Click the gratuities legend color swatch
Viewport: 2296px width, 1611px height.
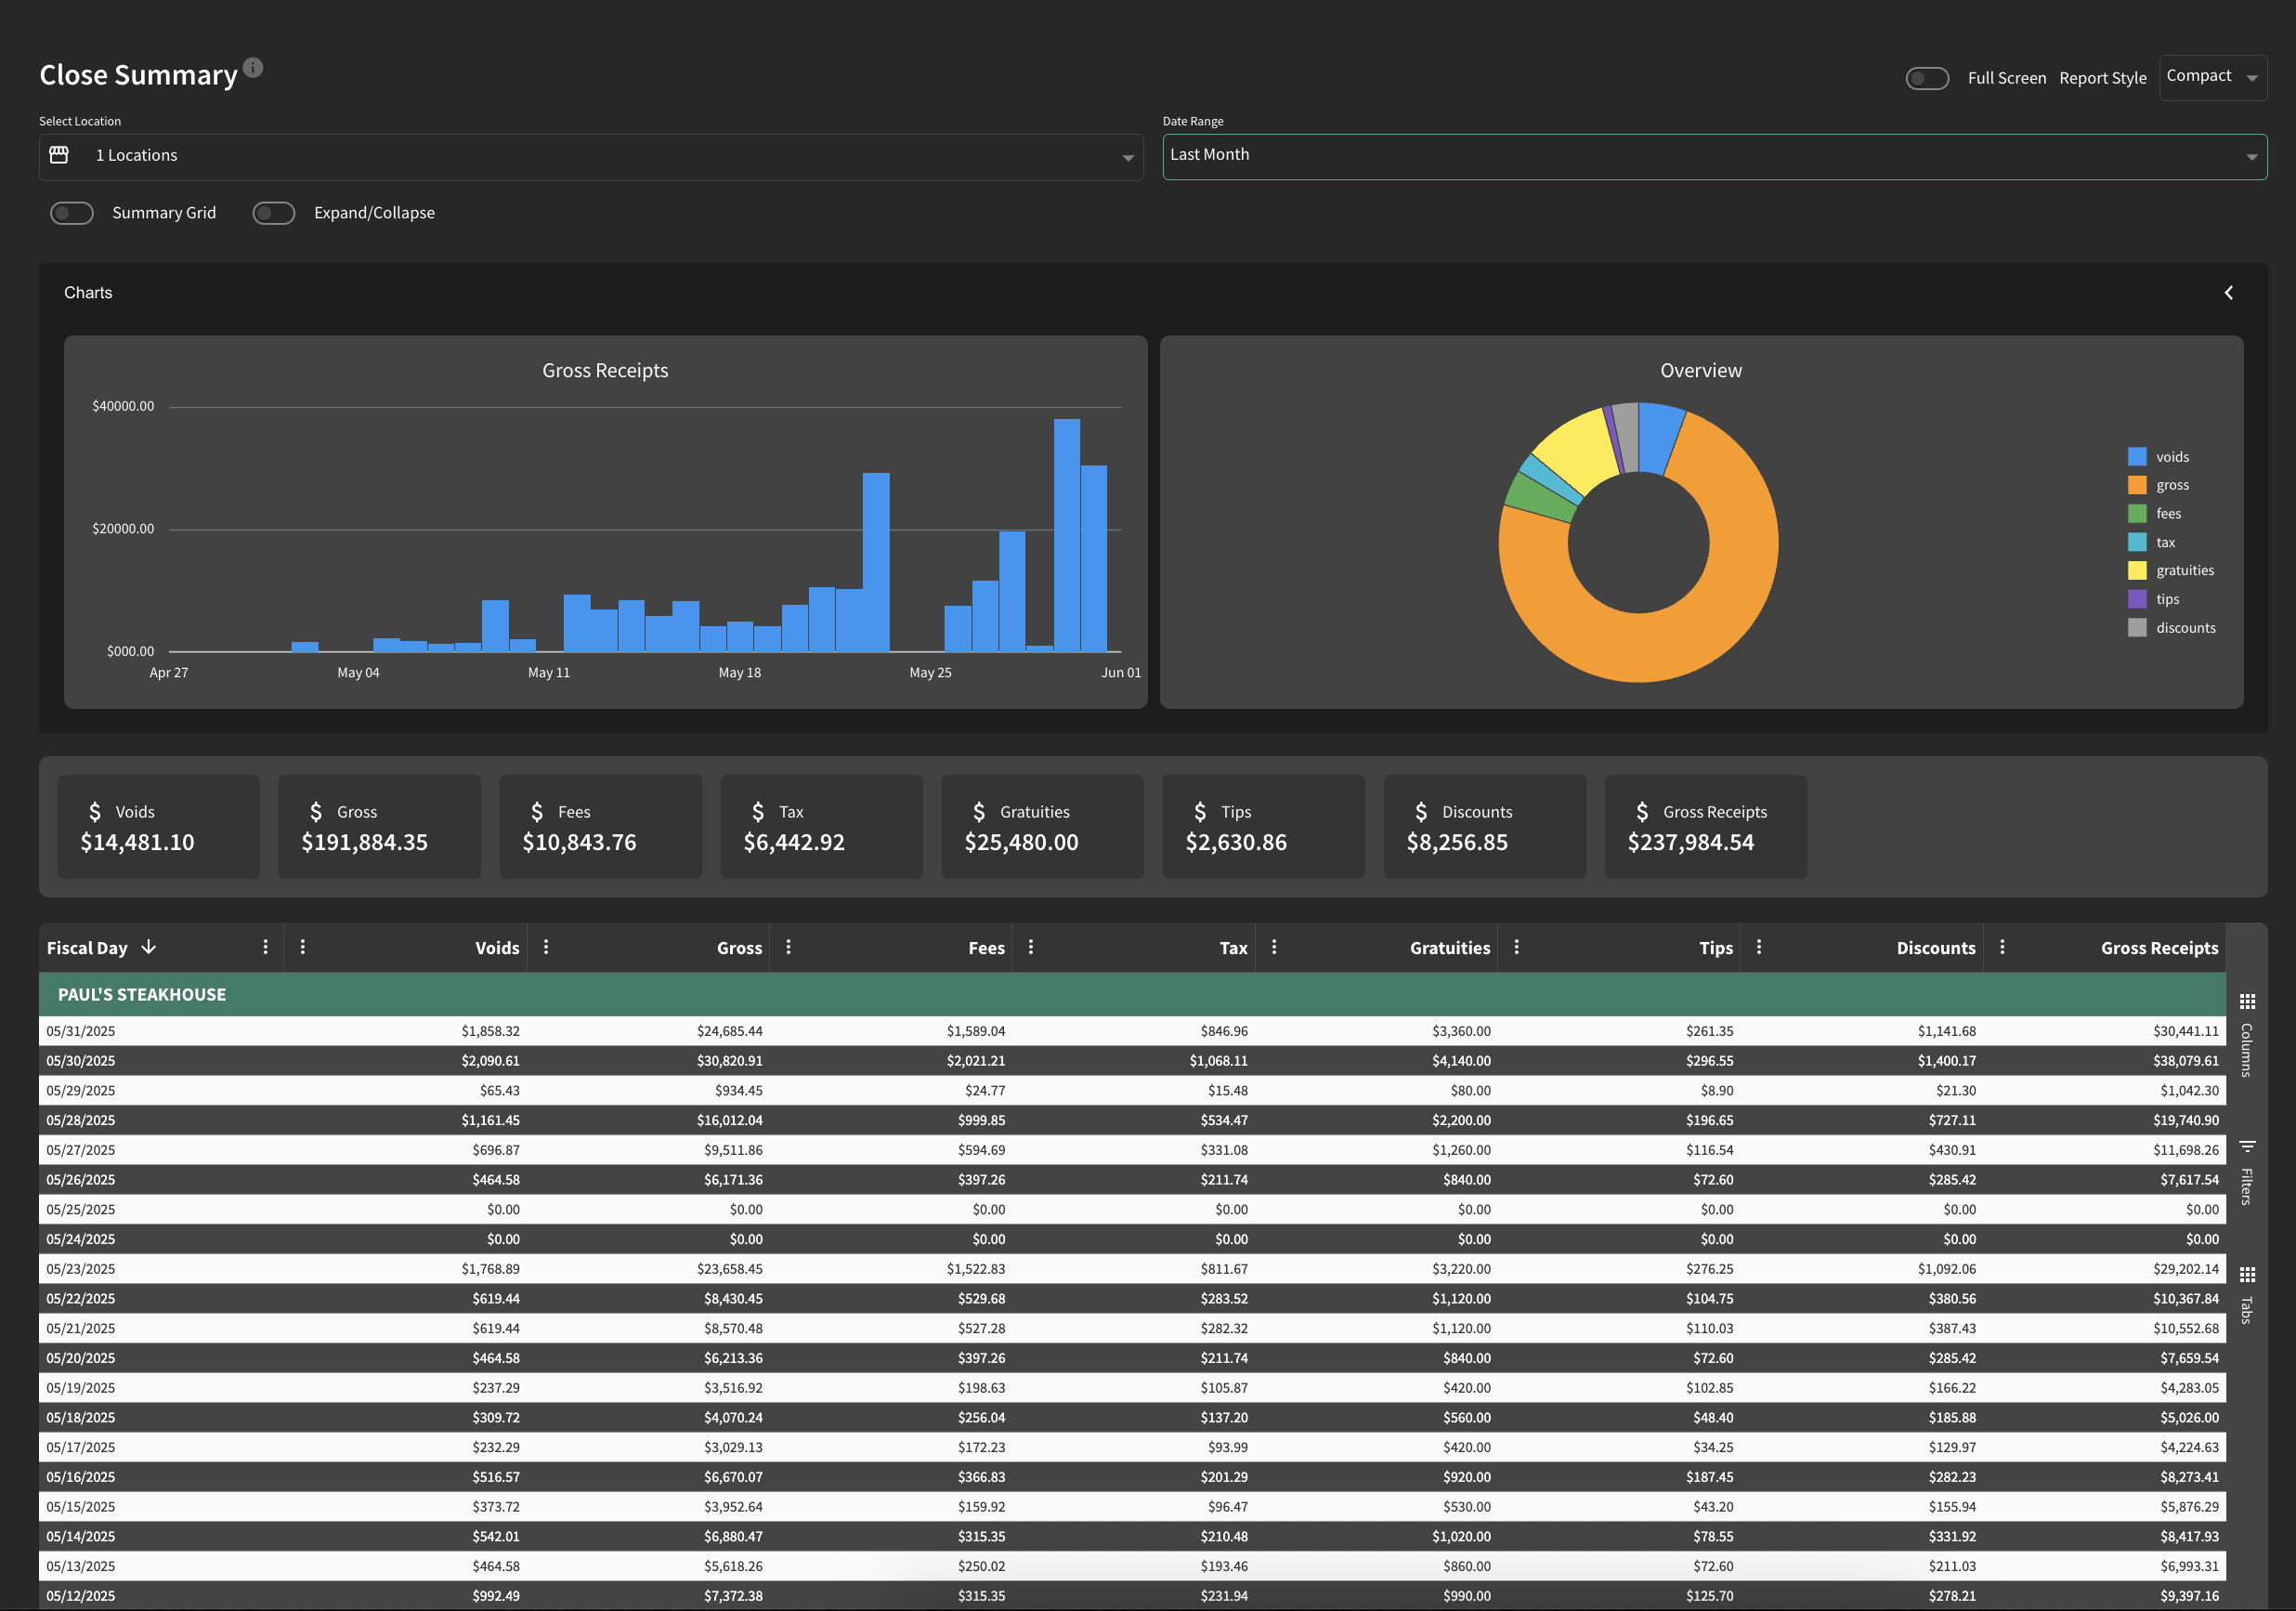(x=2137, y=571)
